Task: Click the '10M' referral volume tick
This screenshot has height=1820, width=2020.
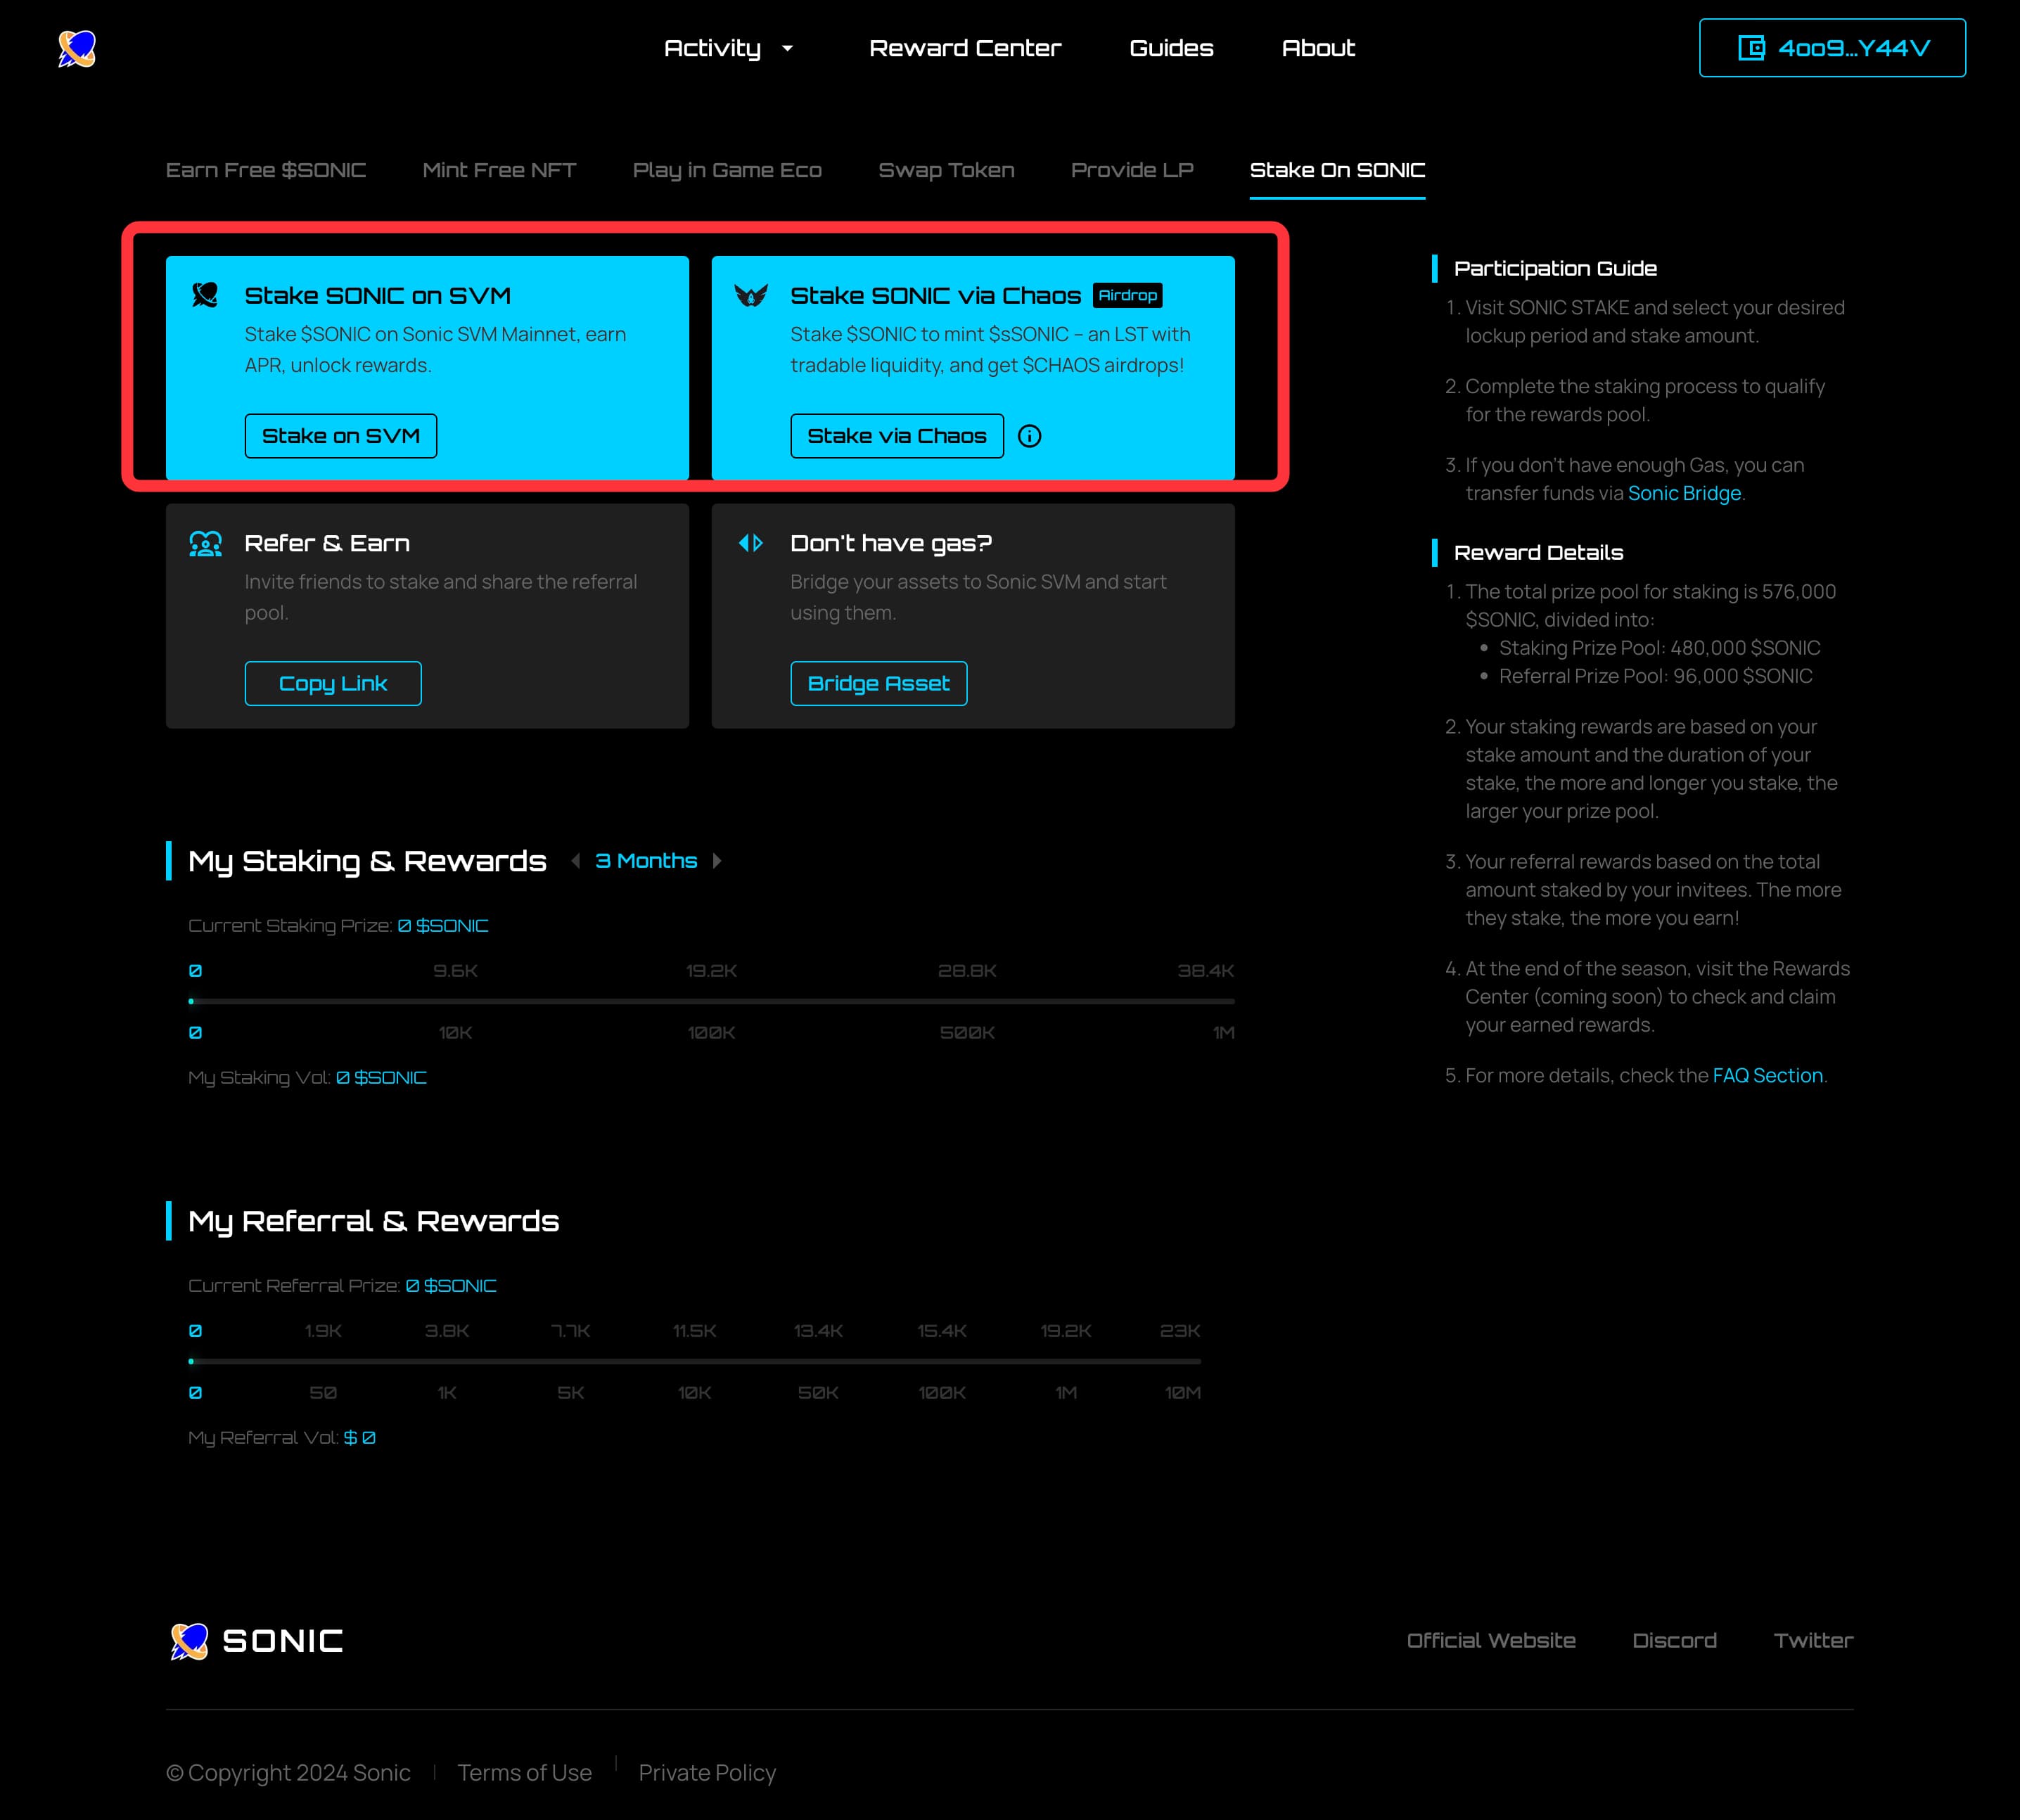Action: [1182, 1393]
